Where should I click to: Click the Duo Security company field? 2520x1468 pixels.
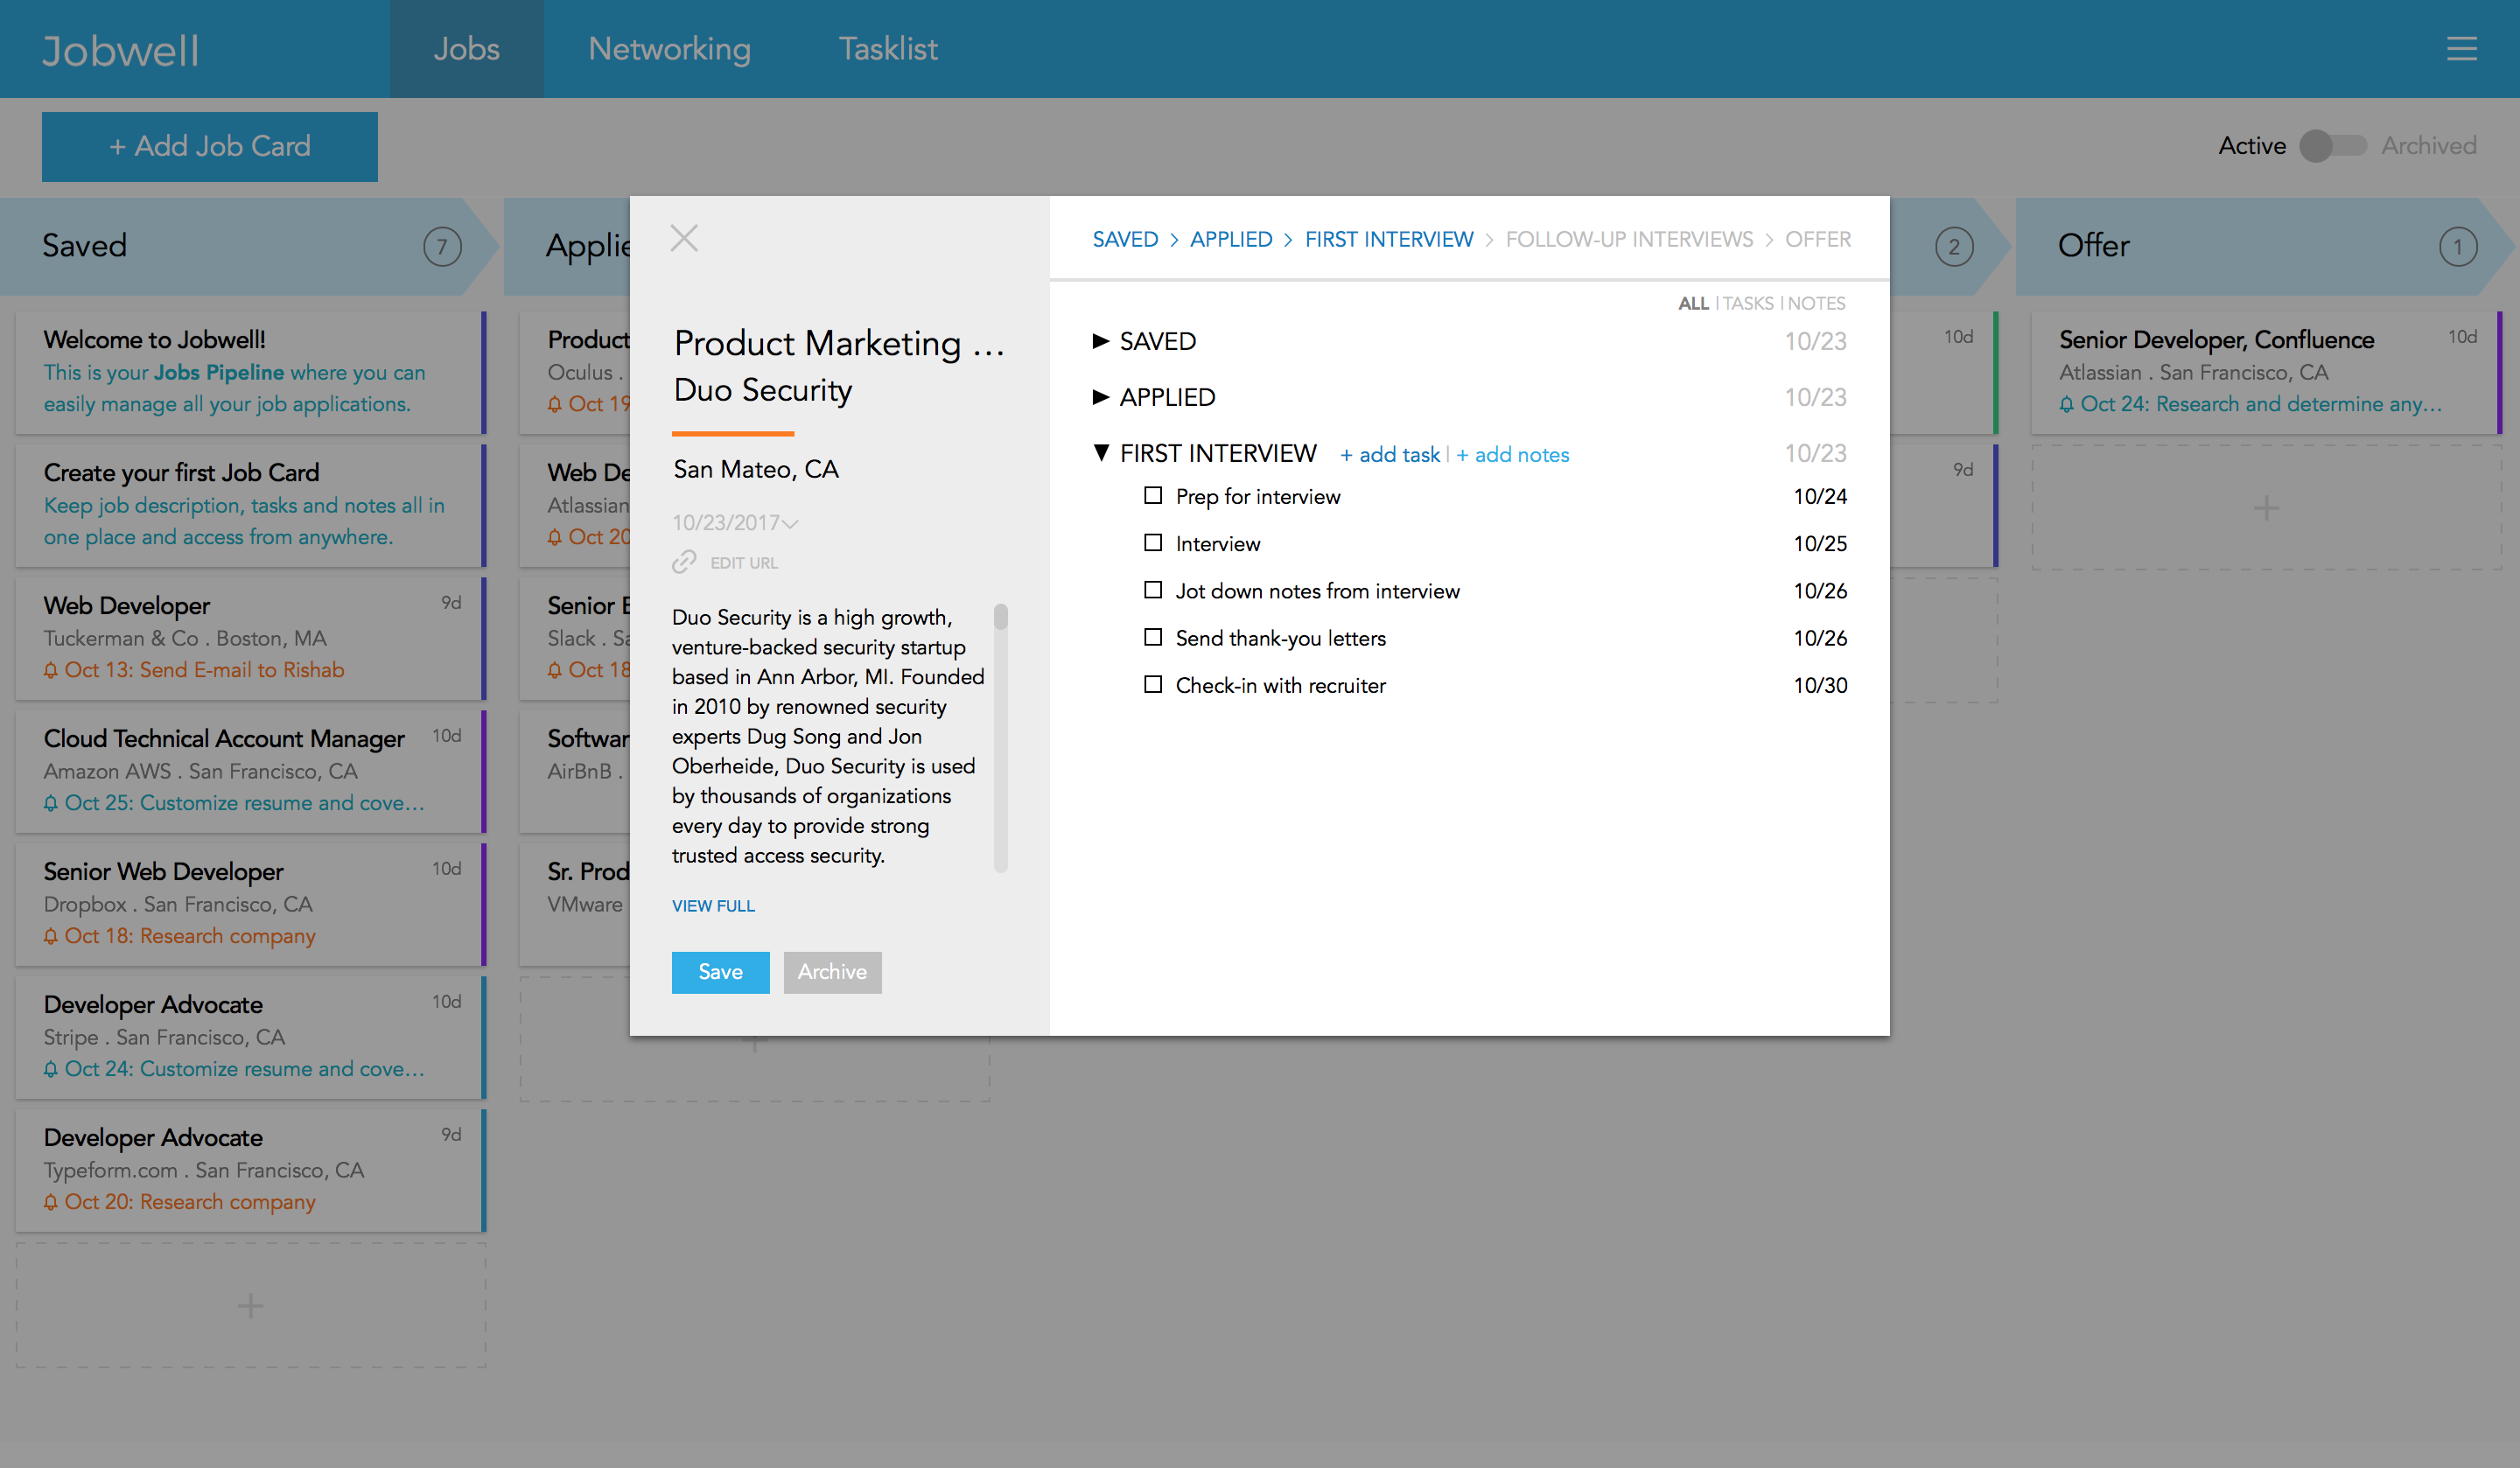point(763,390)
